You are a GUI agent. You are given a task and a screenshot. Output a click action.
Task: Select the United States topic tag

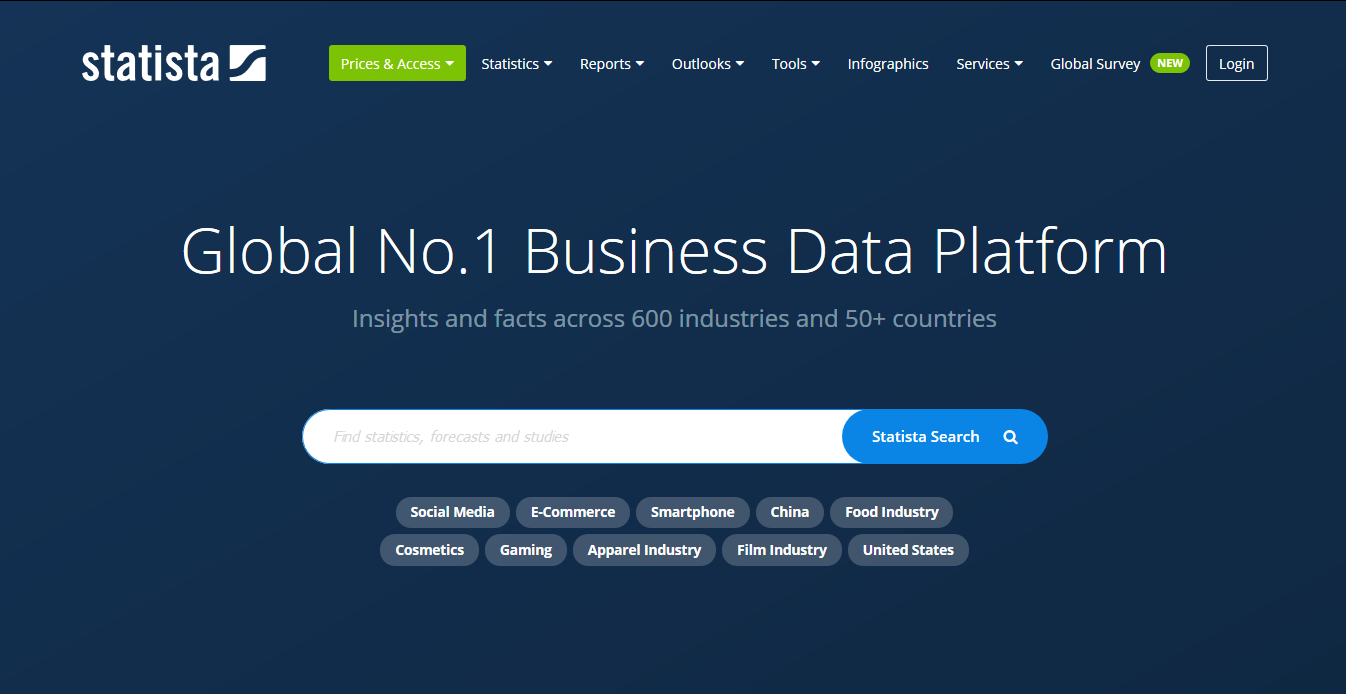point(908,550)
